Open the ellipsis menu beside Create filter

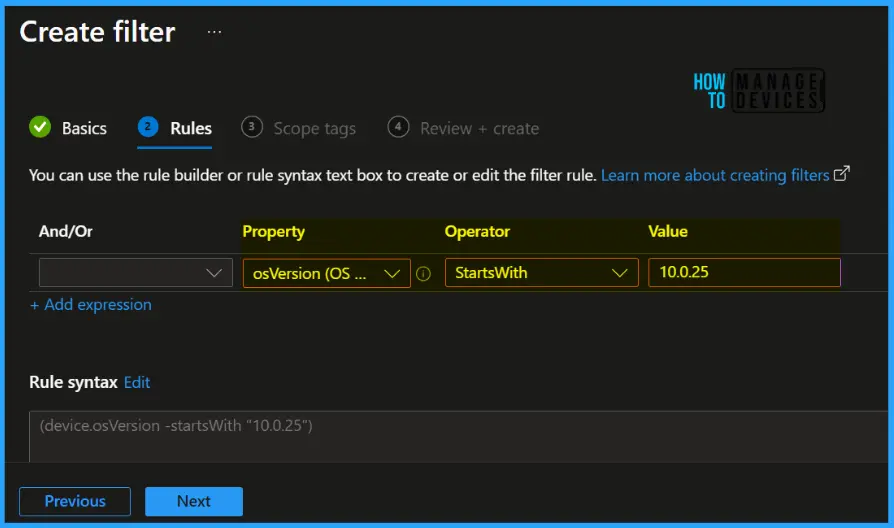click(214, 32)
